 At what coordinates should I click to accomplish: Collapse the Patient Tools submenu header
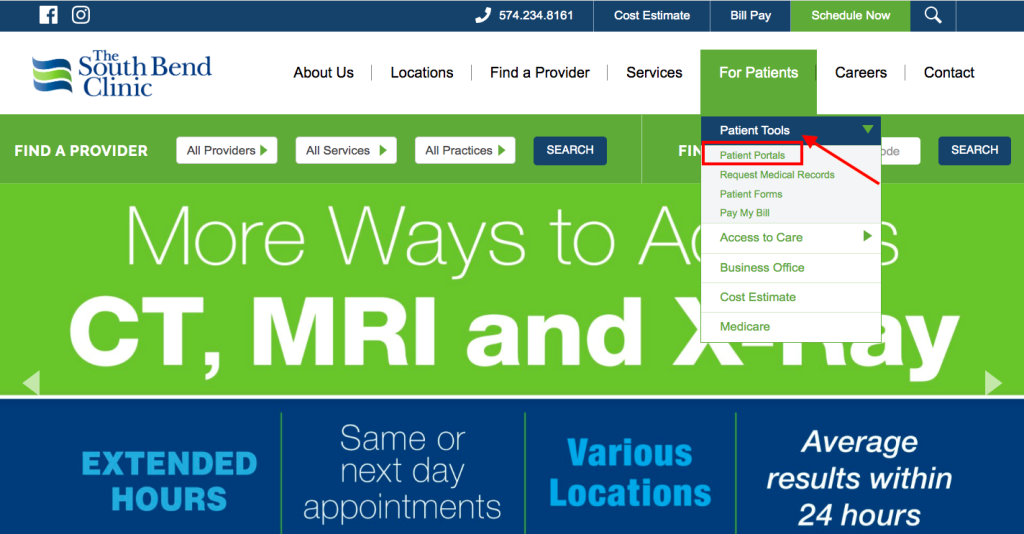coord(791,130)
